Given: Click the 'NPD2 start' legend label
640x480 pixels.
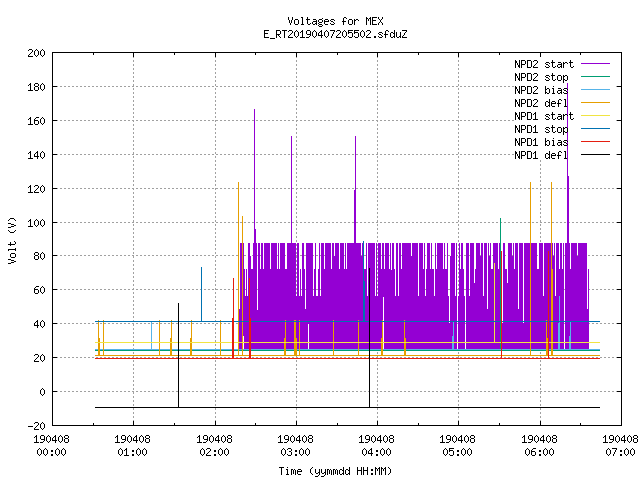Looking at the screenshot, I should pos(544,64).
